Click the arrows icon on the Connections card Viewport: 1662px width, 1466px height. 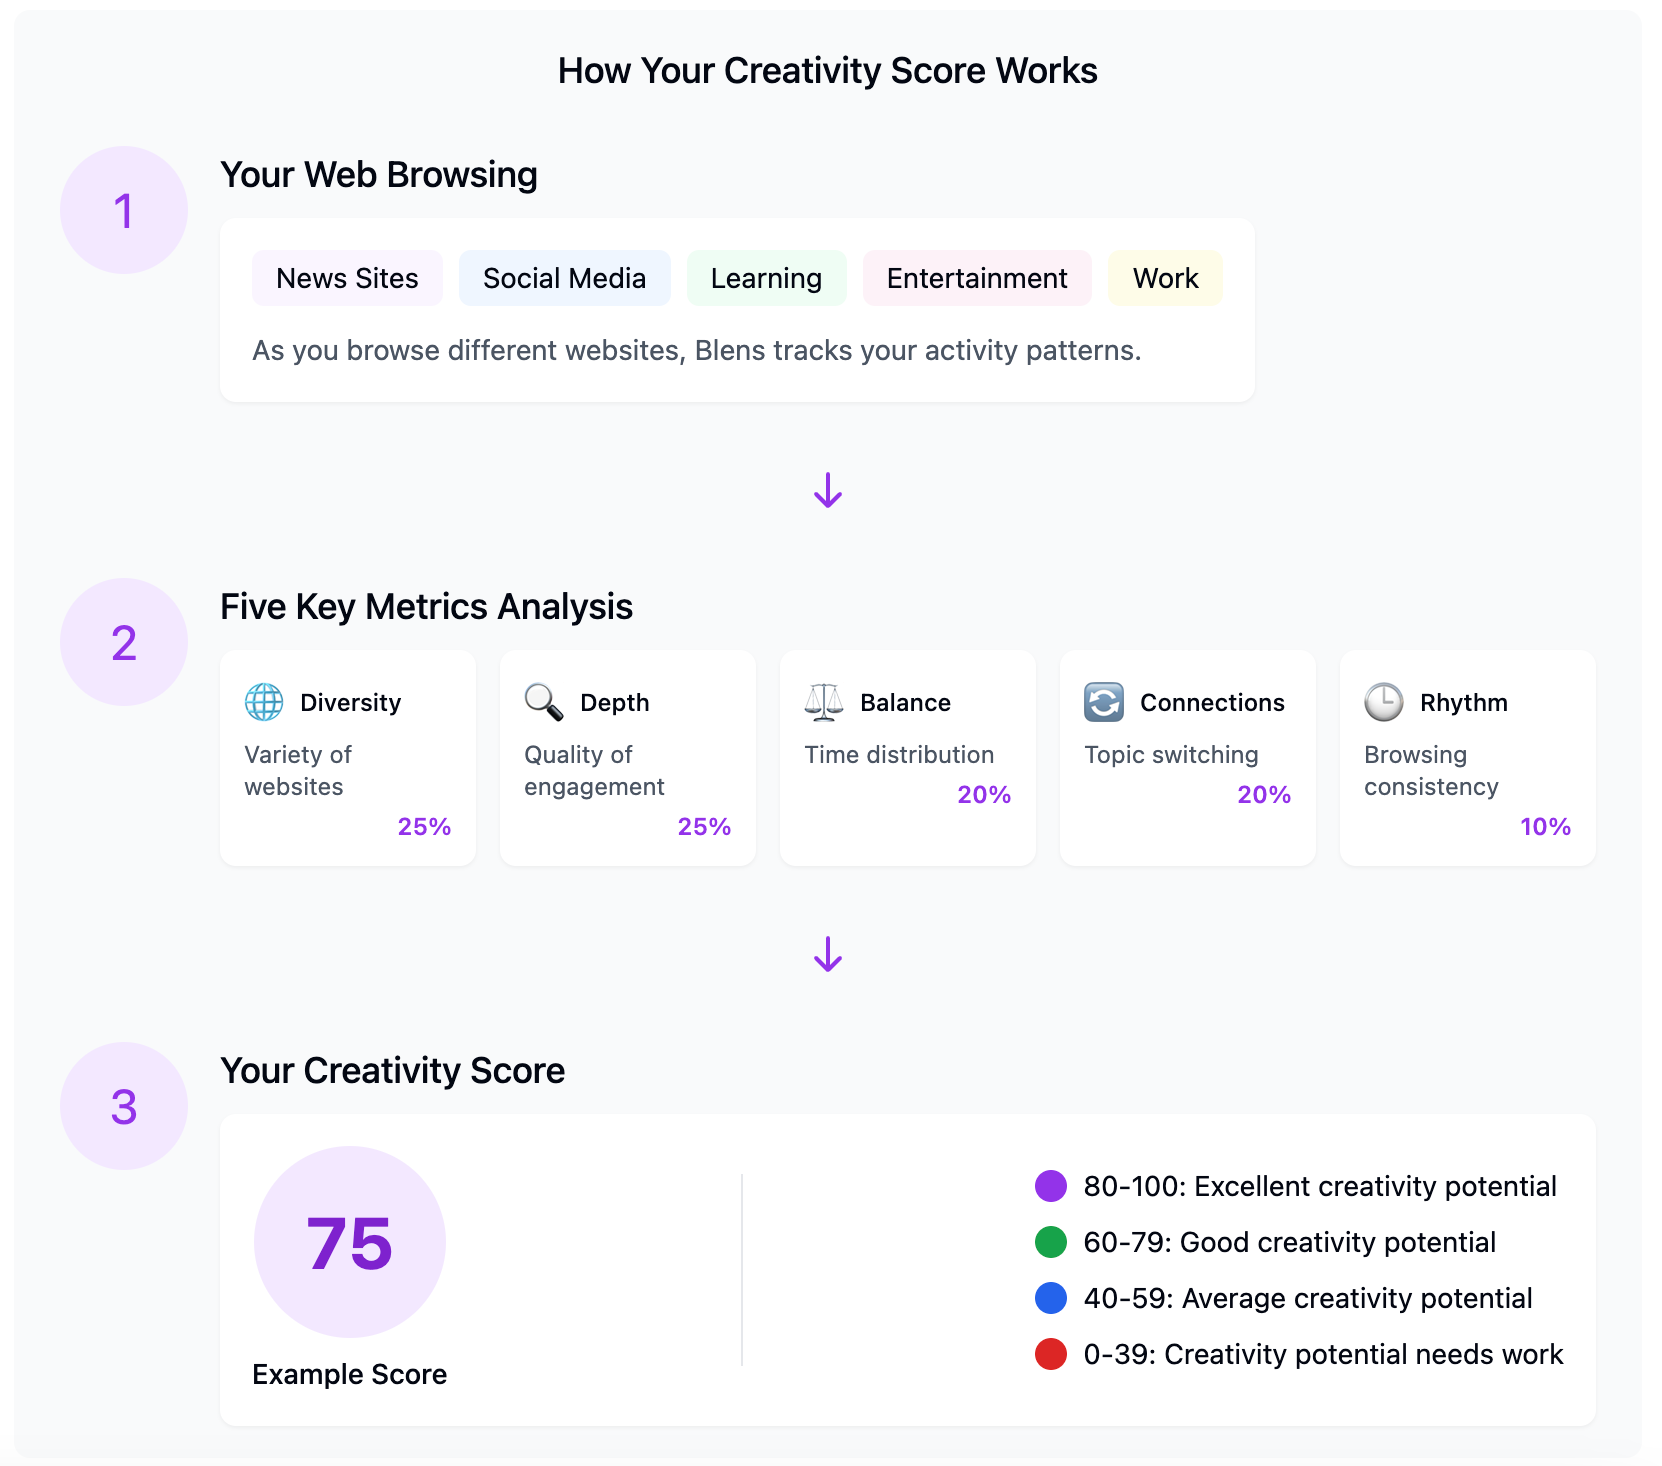pyautogui.click(x=1103, y=702)
